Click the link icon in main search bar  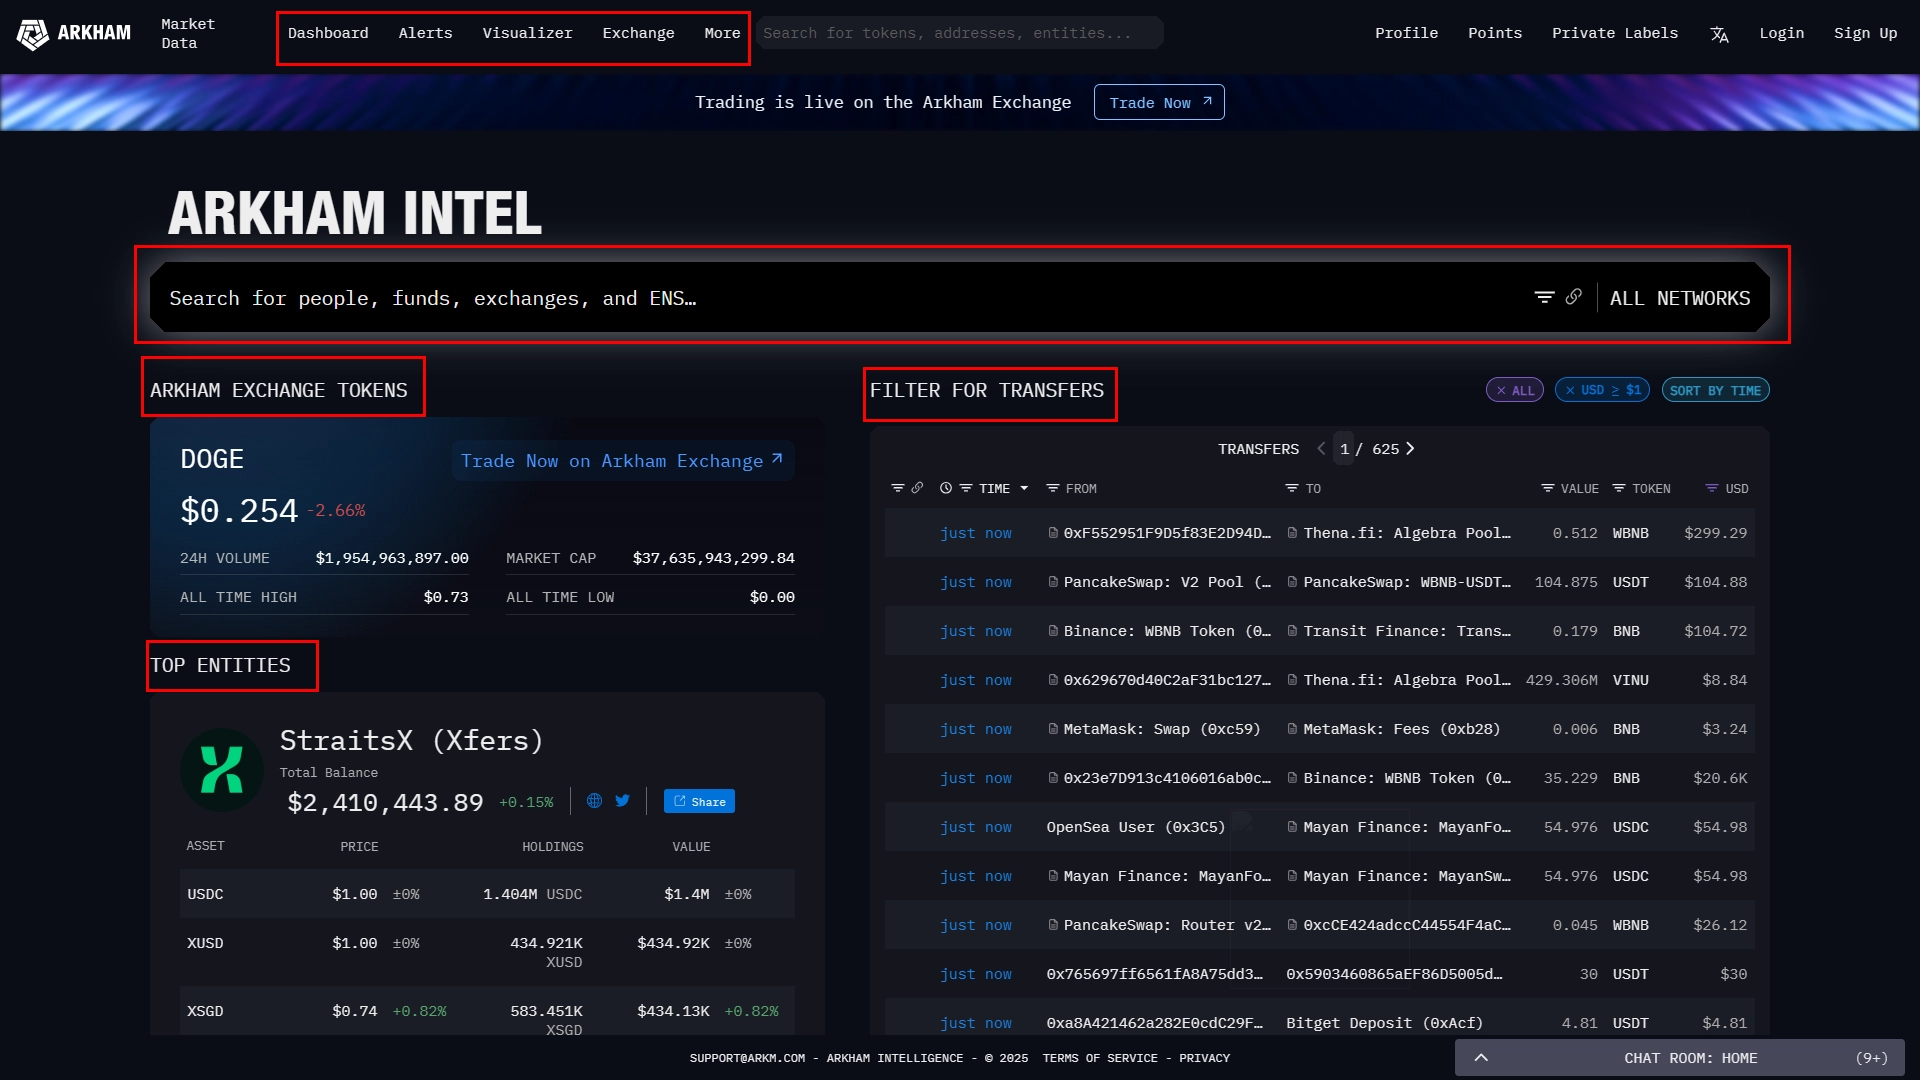1573,297
